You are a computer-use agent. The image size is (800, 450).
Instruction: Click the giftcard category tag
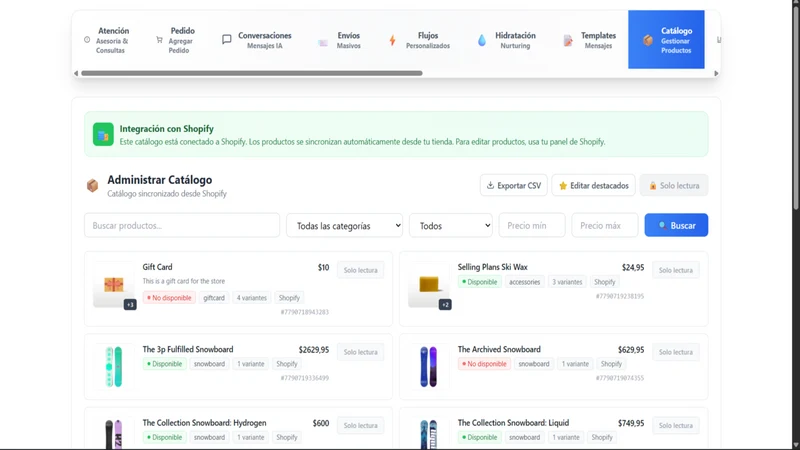point(214,298)
